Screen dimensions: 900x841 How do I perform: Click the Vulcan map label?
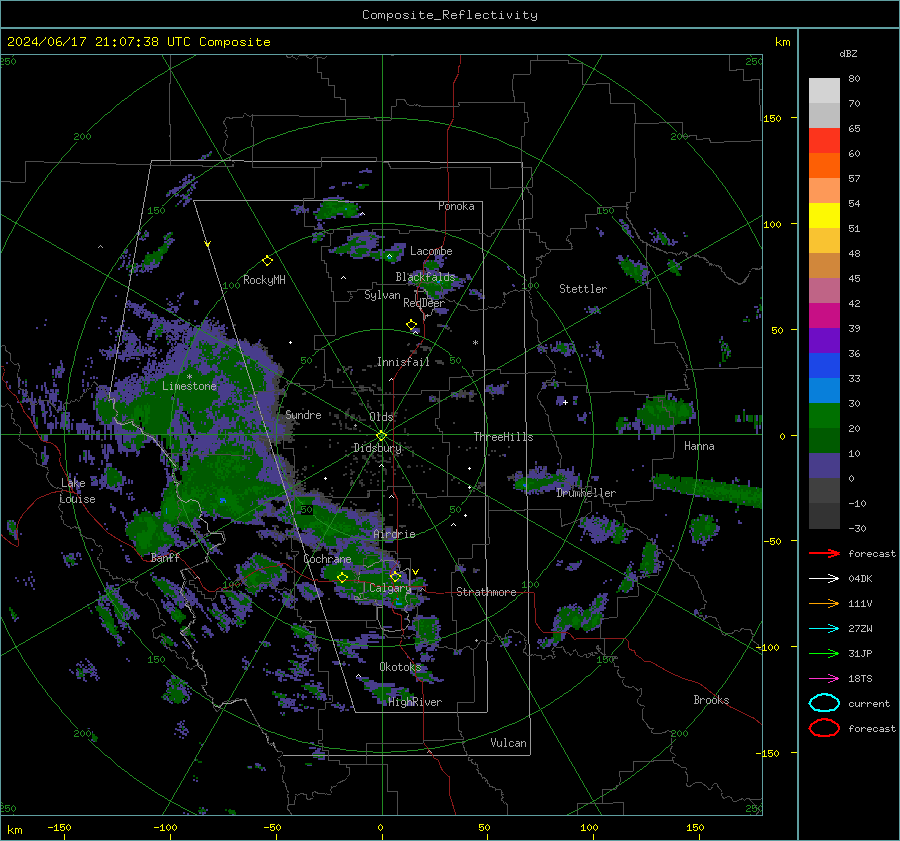(x=509, y=743)
